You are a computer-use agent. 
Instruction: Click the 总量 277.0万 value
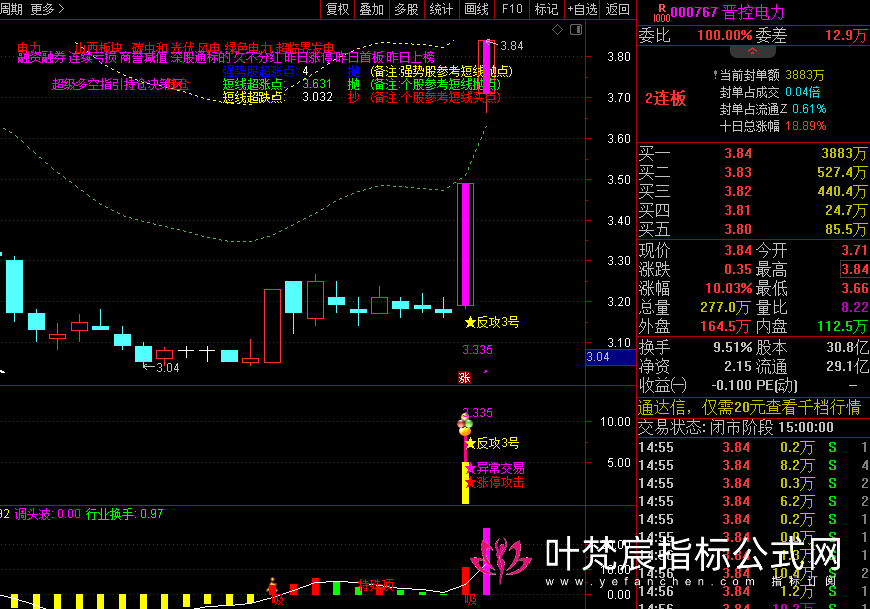725,307
